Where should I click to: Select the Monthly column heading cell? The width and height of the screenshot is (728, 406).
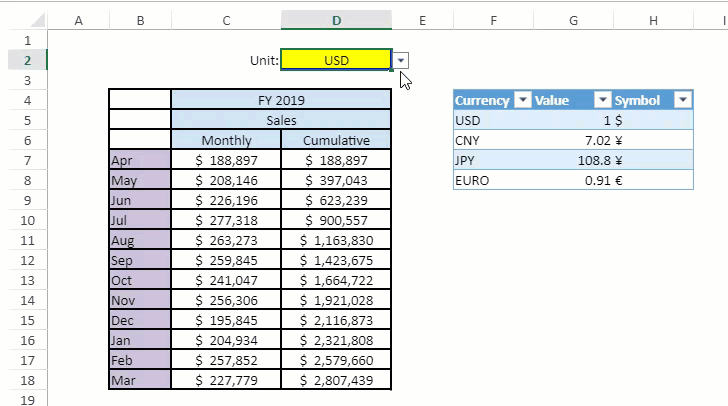[226, 140]
